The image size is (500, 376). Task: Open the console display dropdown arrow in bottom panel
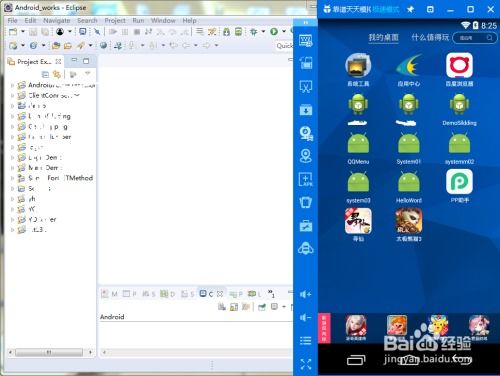point(284,307)
